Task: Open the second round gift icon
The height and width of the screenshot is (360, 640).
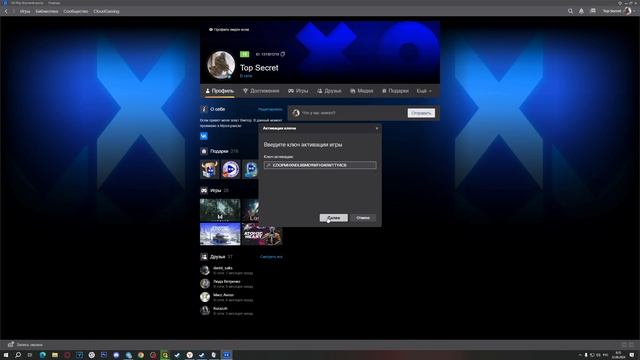Action: (231, 169)
